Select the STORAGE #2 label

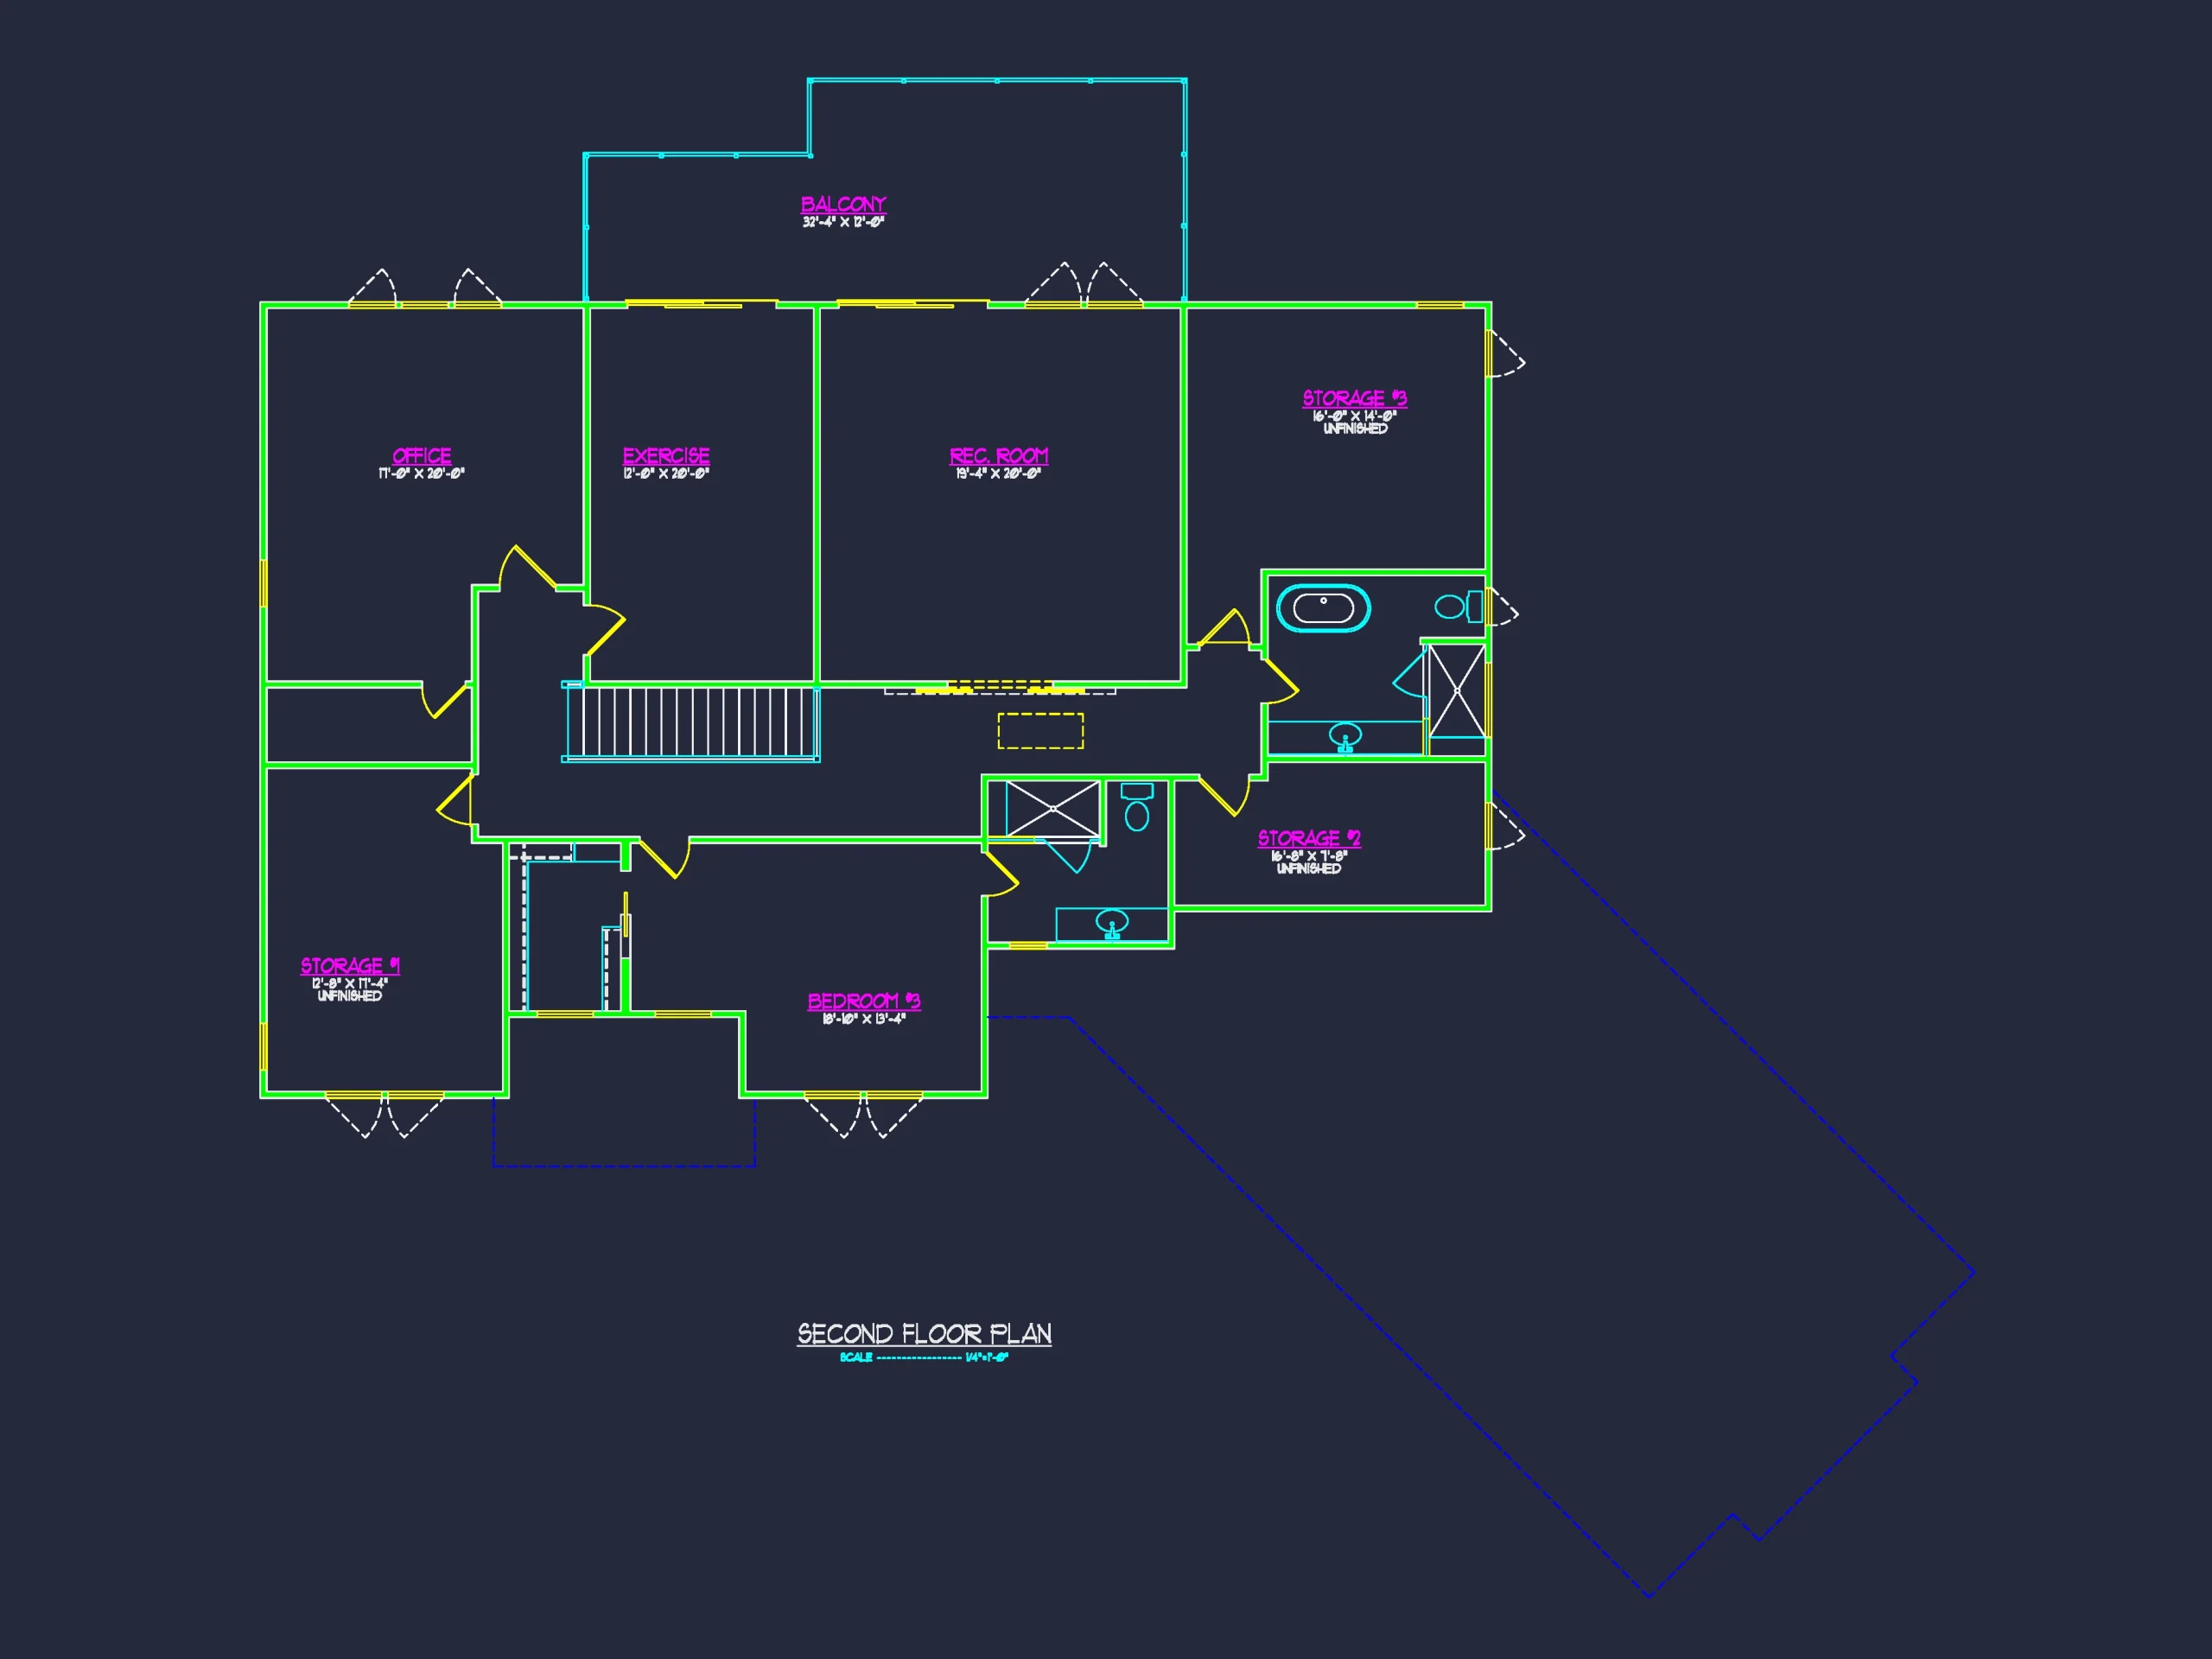[1308, 838]
